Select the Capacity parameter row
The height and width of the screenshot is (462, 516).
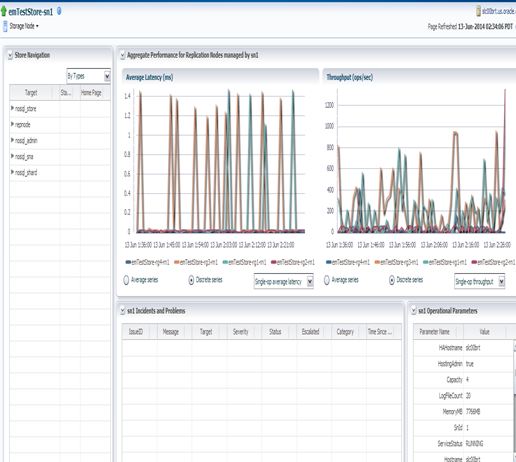click(x=463, y=380)
